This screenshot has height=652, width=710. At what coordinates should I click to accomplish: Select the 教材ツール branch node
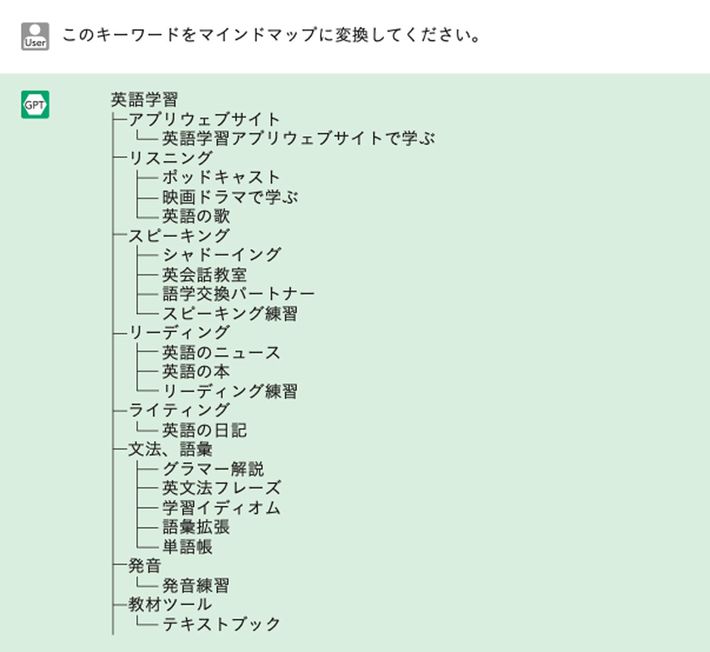coord(170,605)
